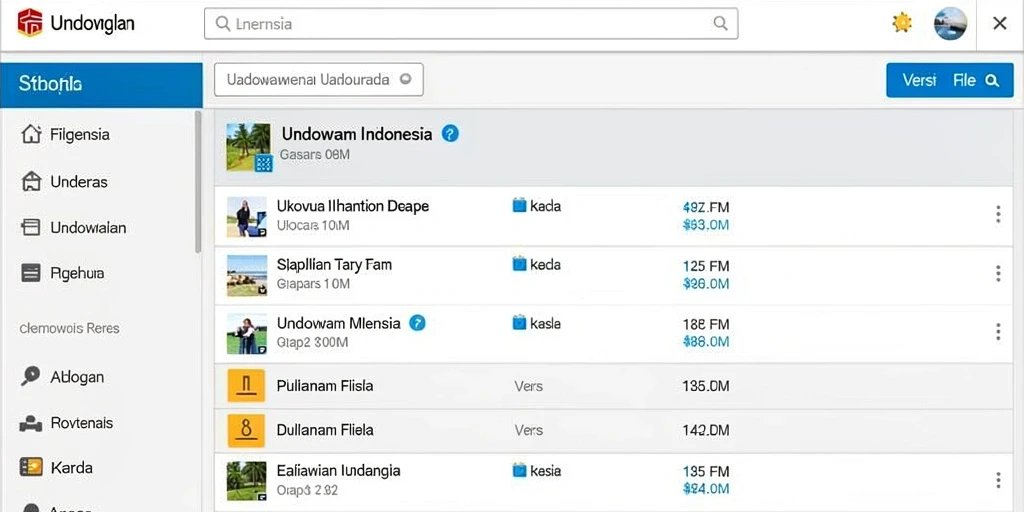Open more options for Ealiawian Iundangia row
Image resolution: width=1024 pixels, height=512 pixels.
click(998, 481)
